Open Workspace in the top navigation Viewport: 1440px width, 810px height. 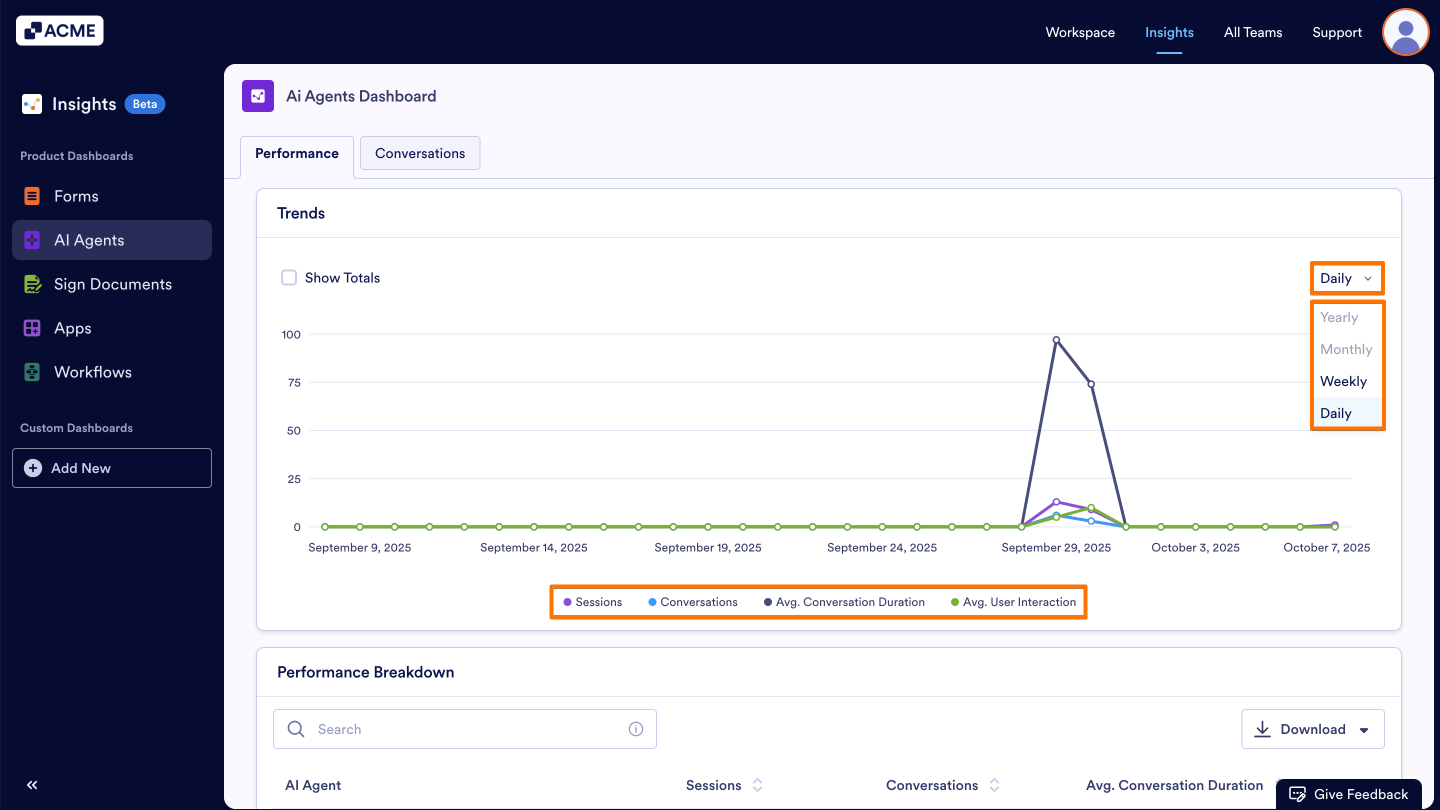click(1080, 32)
